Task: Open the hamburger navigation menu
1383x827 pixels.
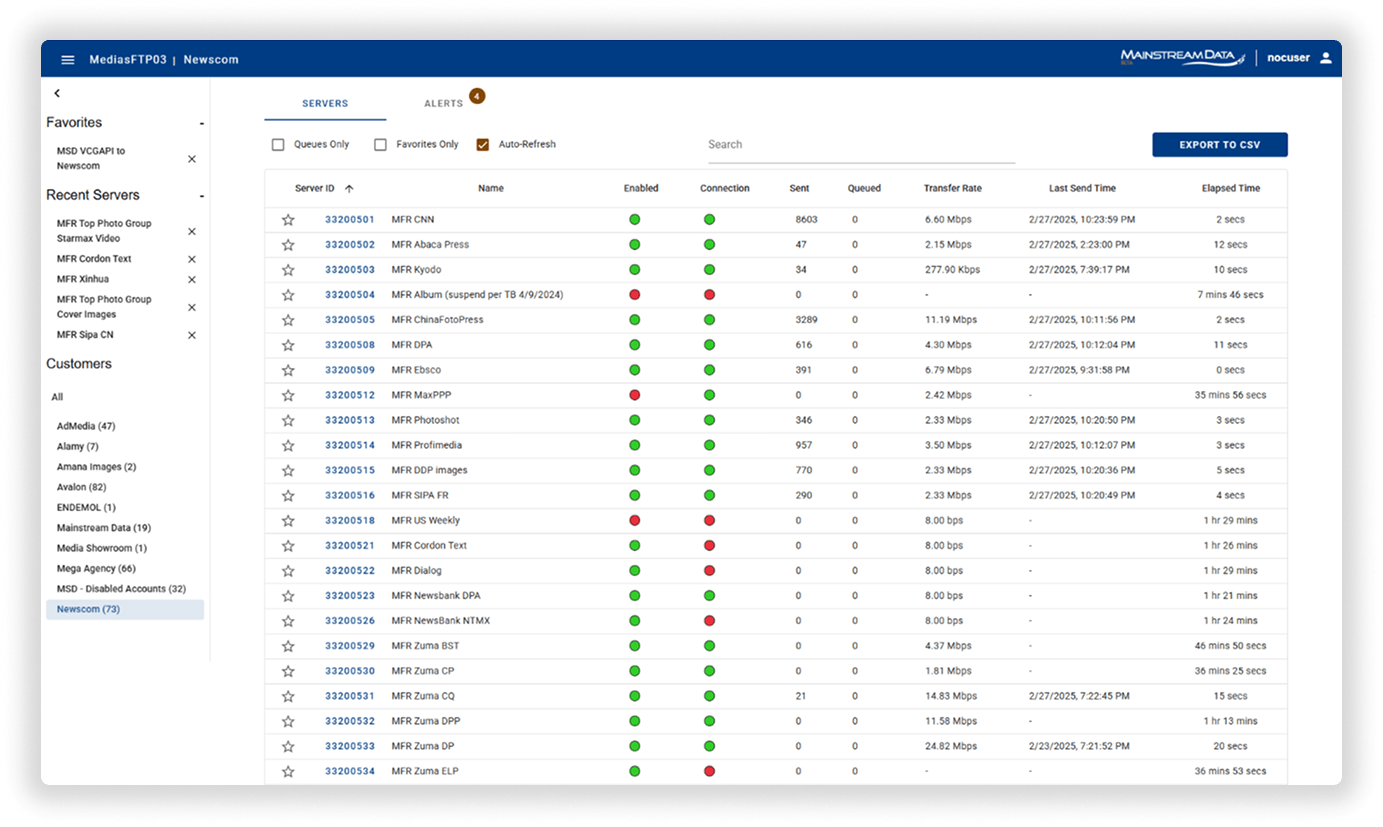Action: point(68,59)
